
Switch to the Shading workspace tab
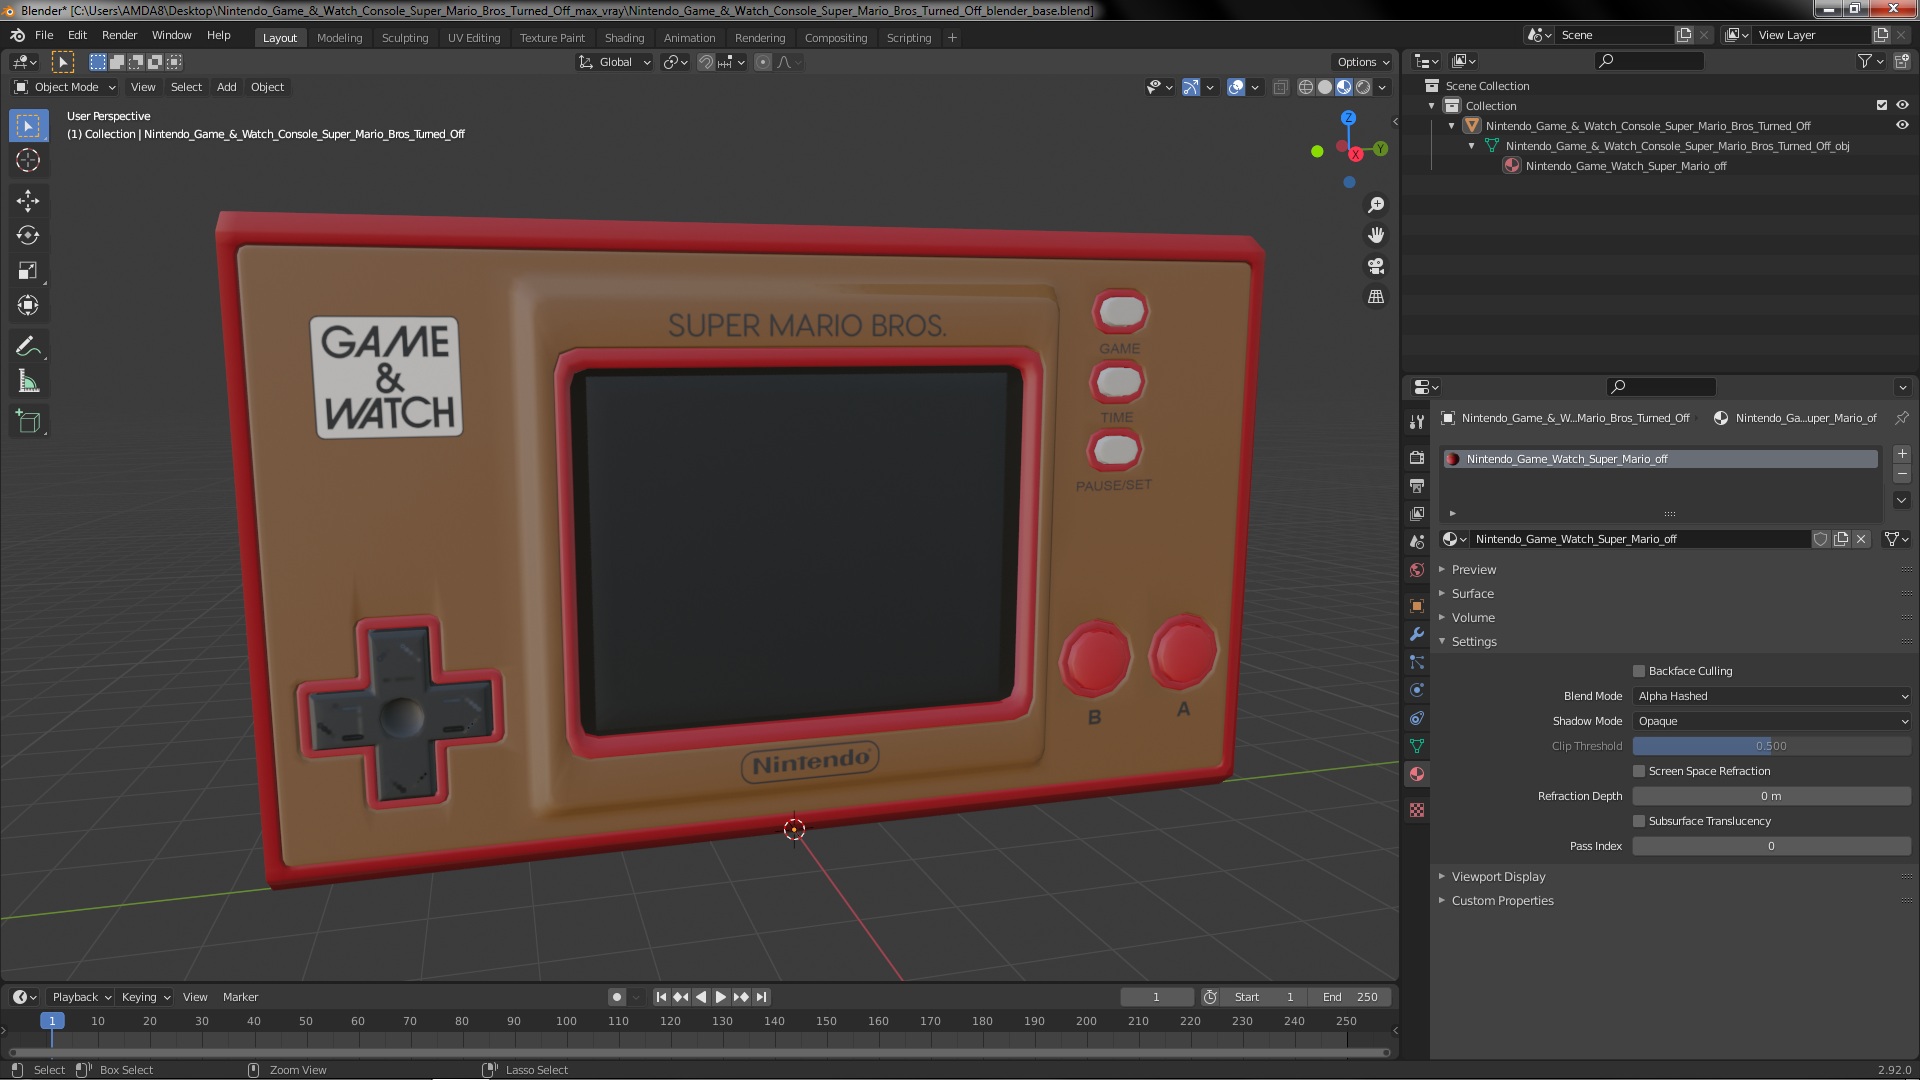coord(624,37)
